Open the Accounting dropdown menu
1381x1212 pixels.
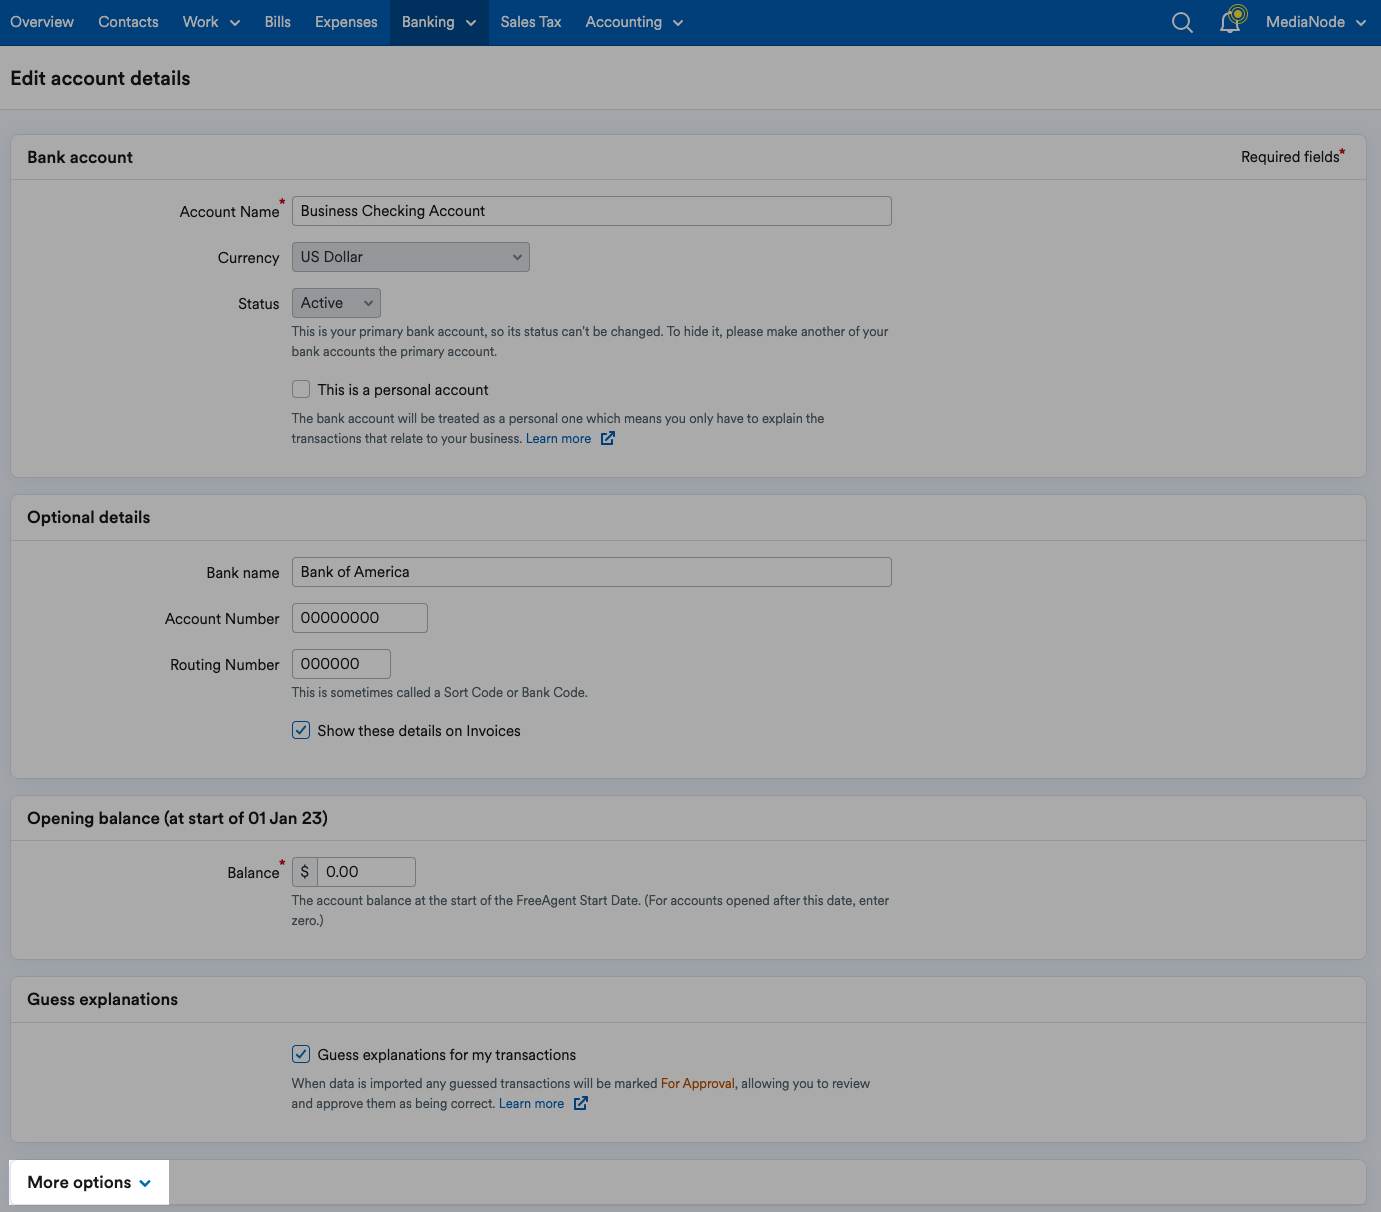click(x=633, y=21)
